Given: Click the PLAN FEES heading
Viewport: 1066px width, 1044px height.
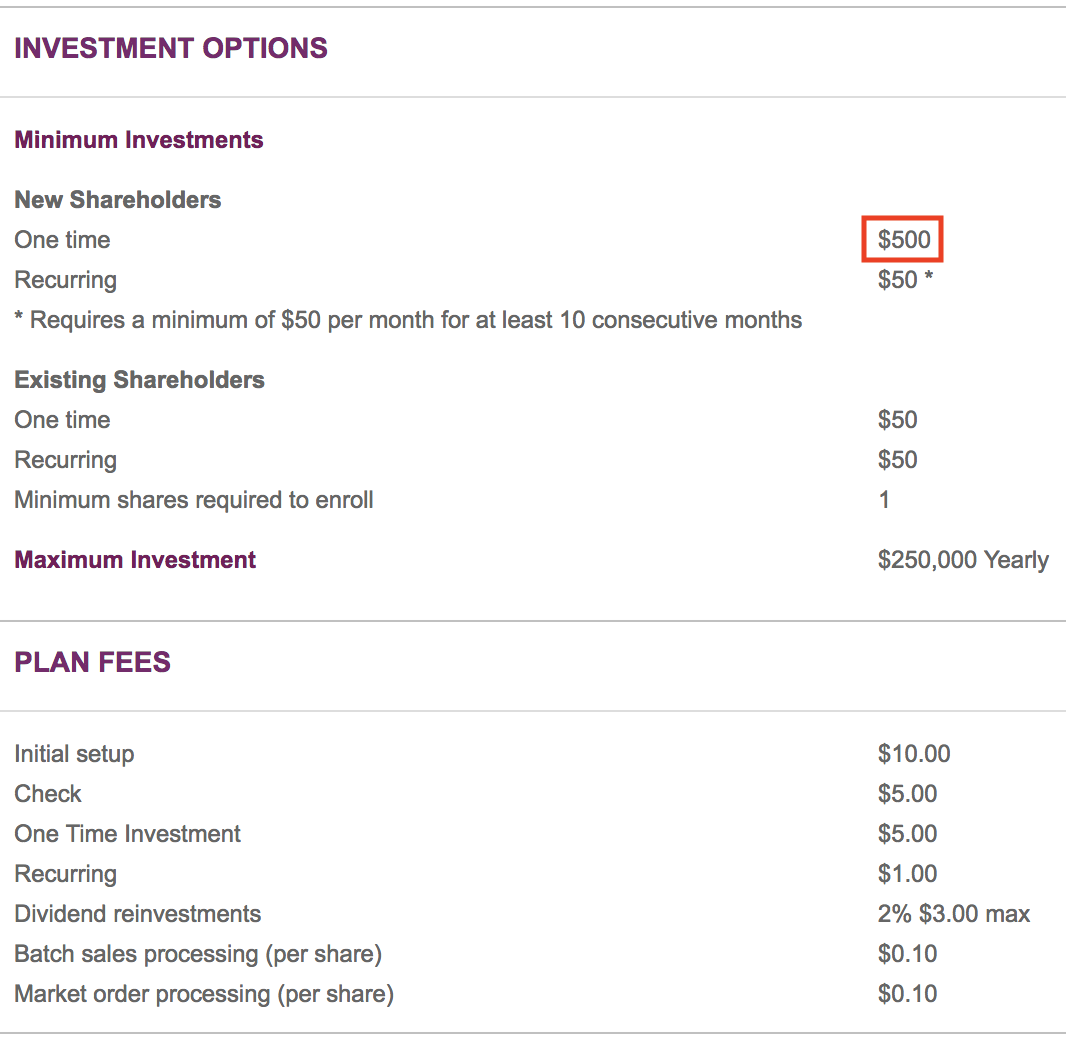Looking at the screenshot, I should pyautogui.click(x=92, y=662).
